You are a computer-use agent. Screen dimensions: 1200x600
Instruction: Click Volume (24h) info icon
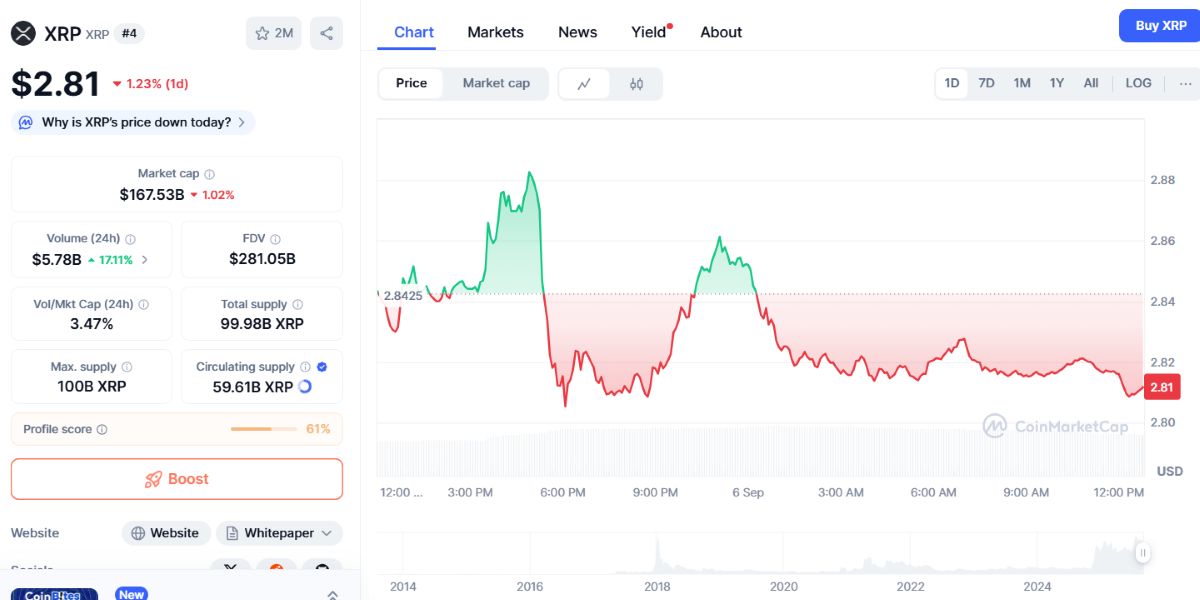(130, 239)
